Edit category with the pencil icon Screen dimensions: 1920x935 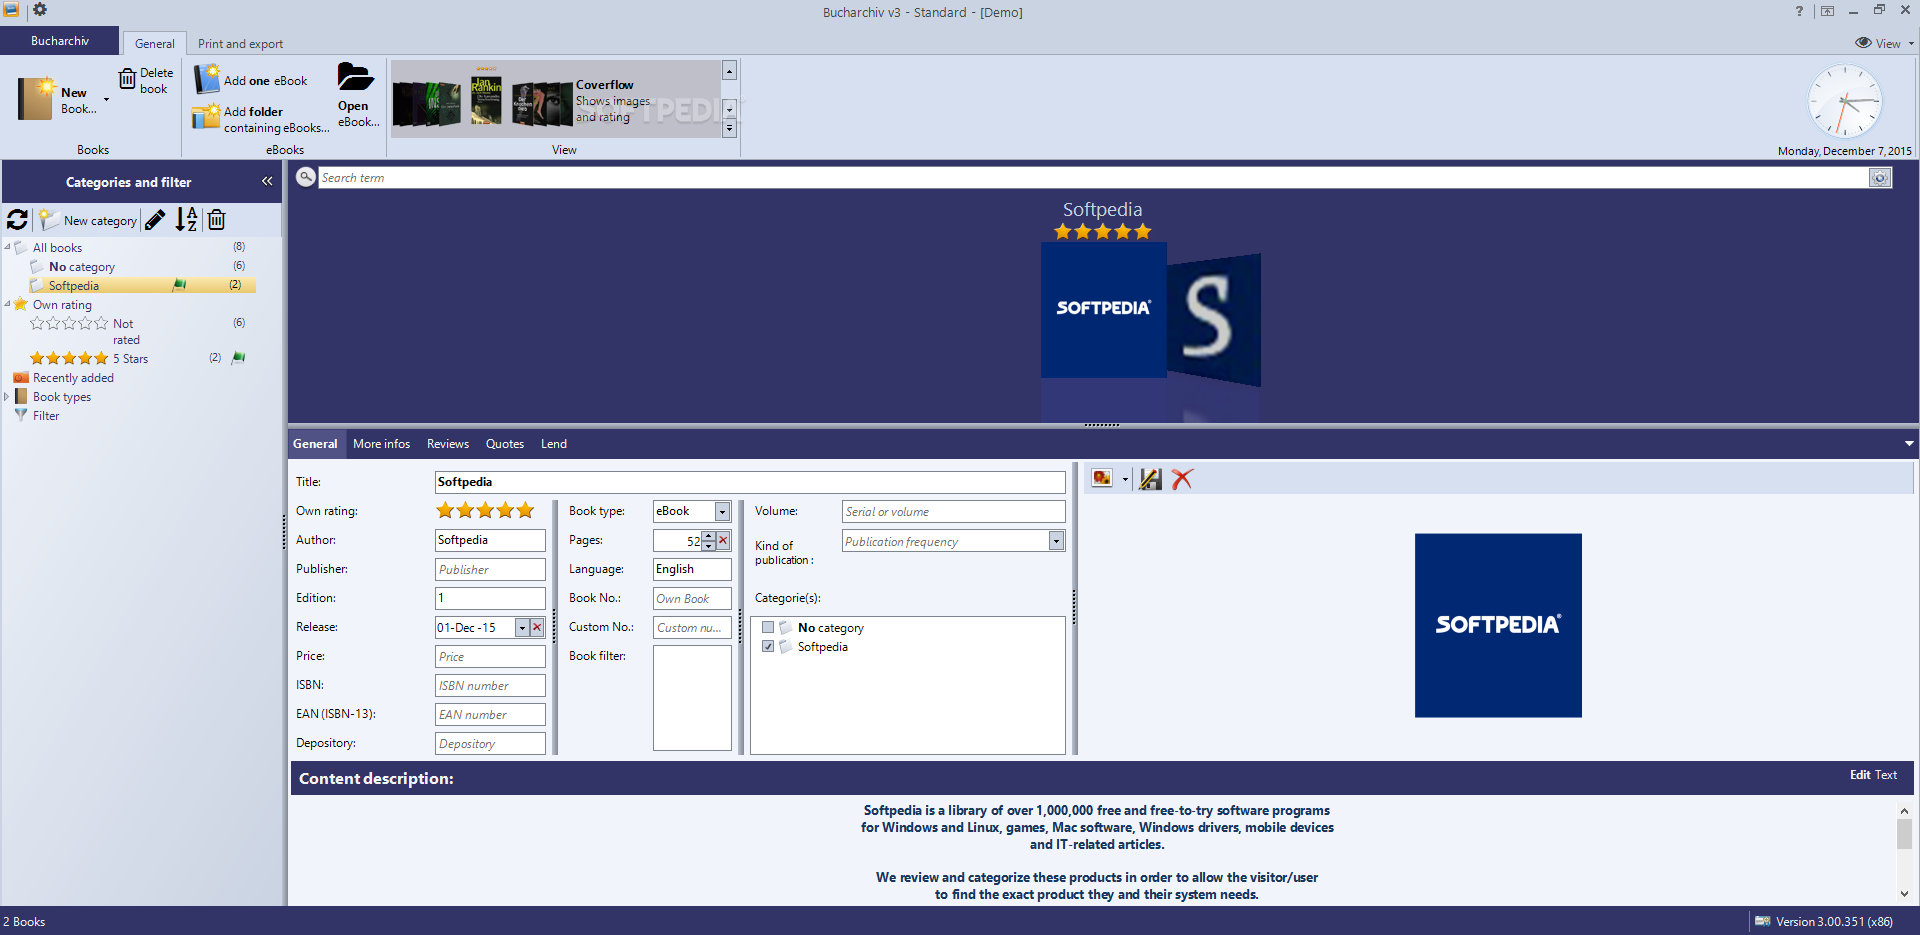coord(155,220)
